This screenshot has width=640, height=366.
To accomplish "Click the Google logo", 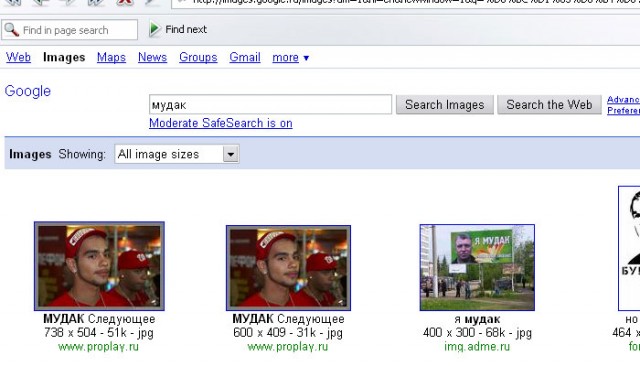I will 28,91.
